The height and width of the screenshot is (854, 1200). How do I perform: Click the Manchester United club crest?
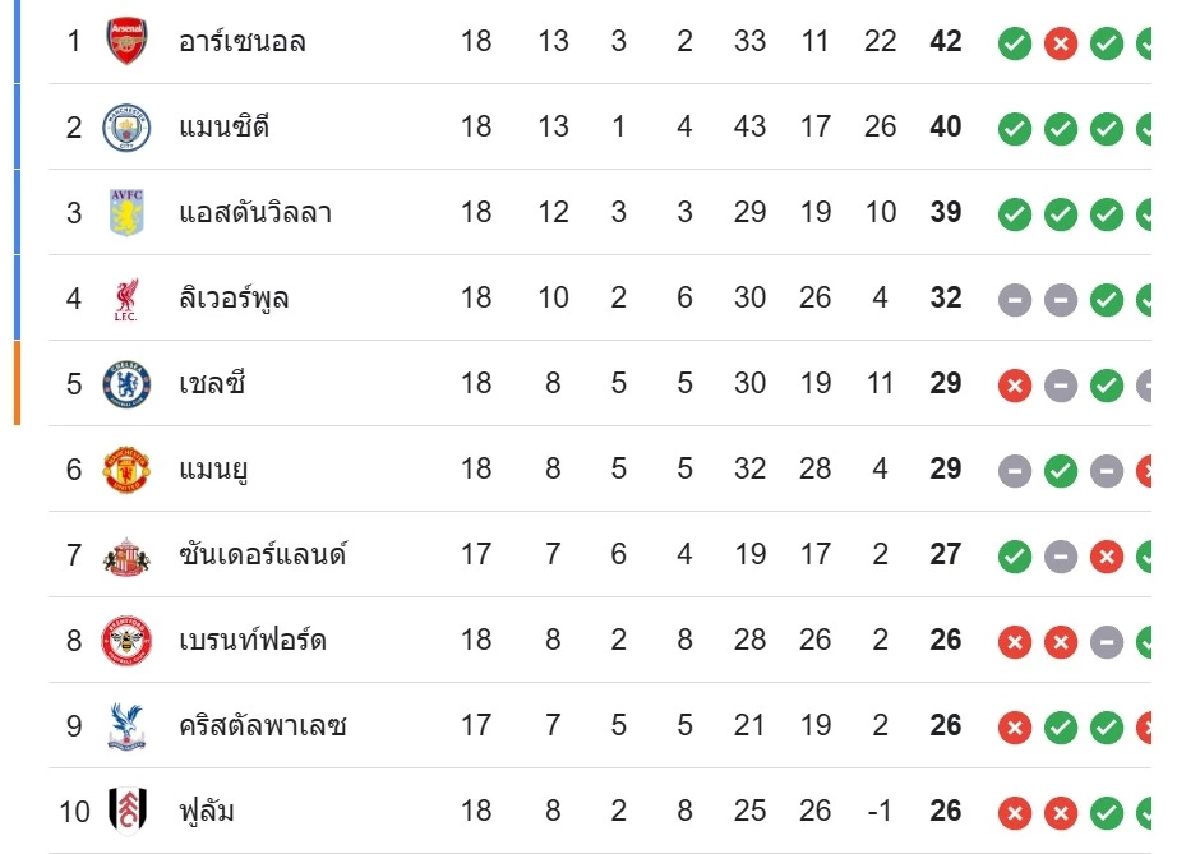pos(127,470)
